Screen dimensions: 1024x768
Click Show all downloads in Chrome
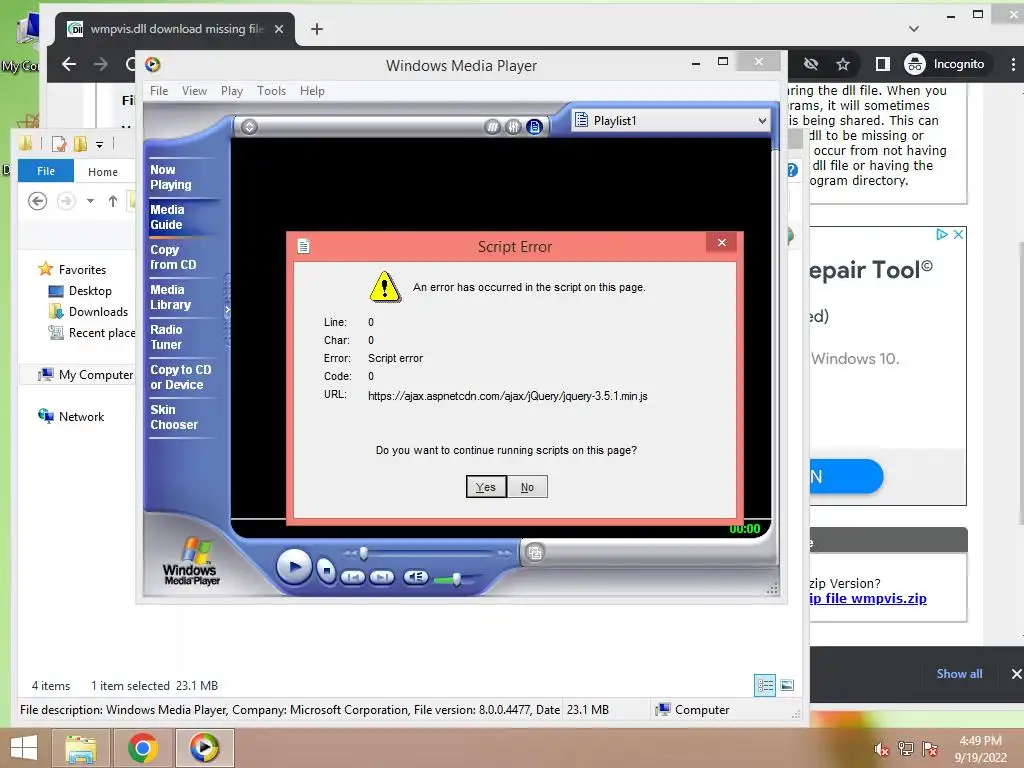pyautogui.click(x=959, y=674)
